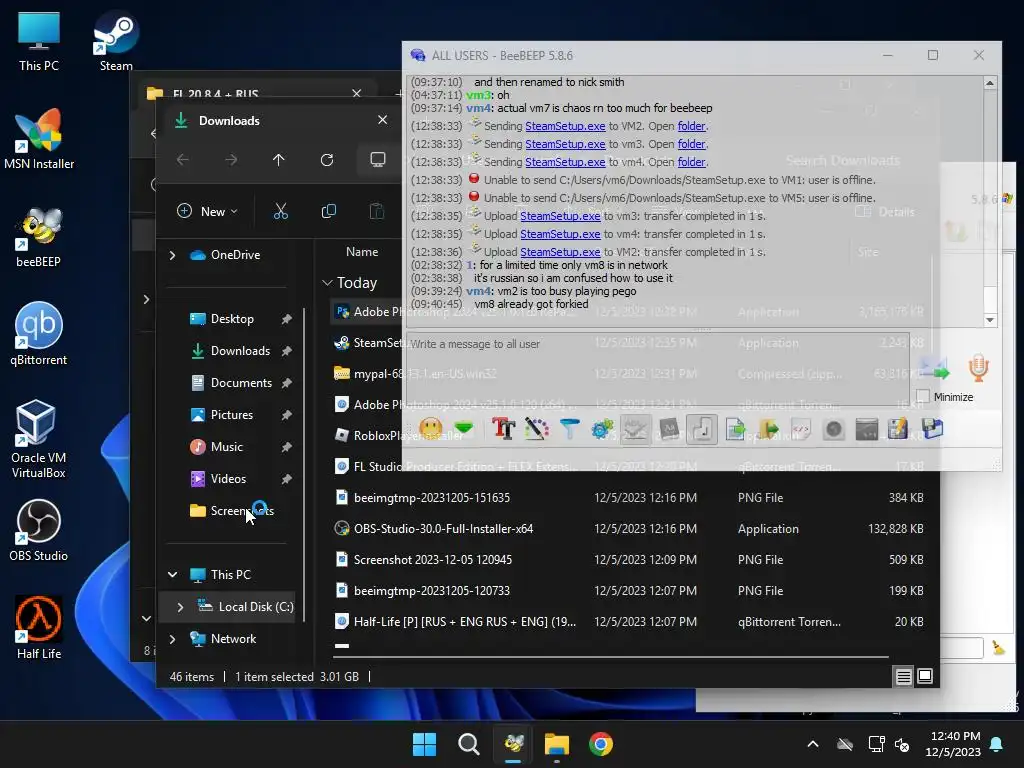1024x768 pixels.
Task: Expand OneDrive in navigation pane
Action: [x=172, y=255]
